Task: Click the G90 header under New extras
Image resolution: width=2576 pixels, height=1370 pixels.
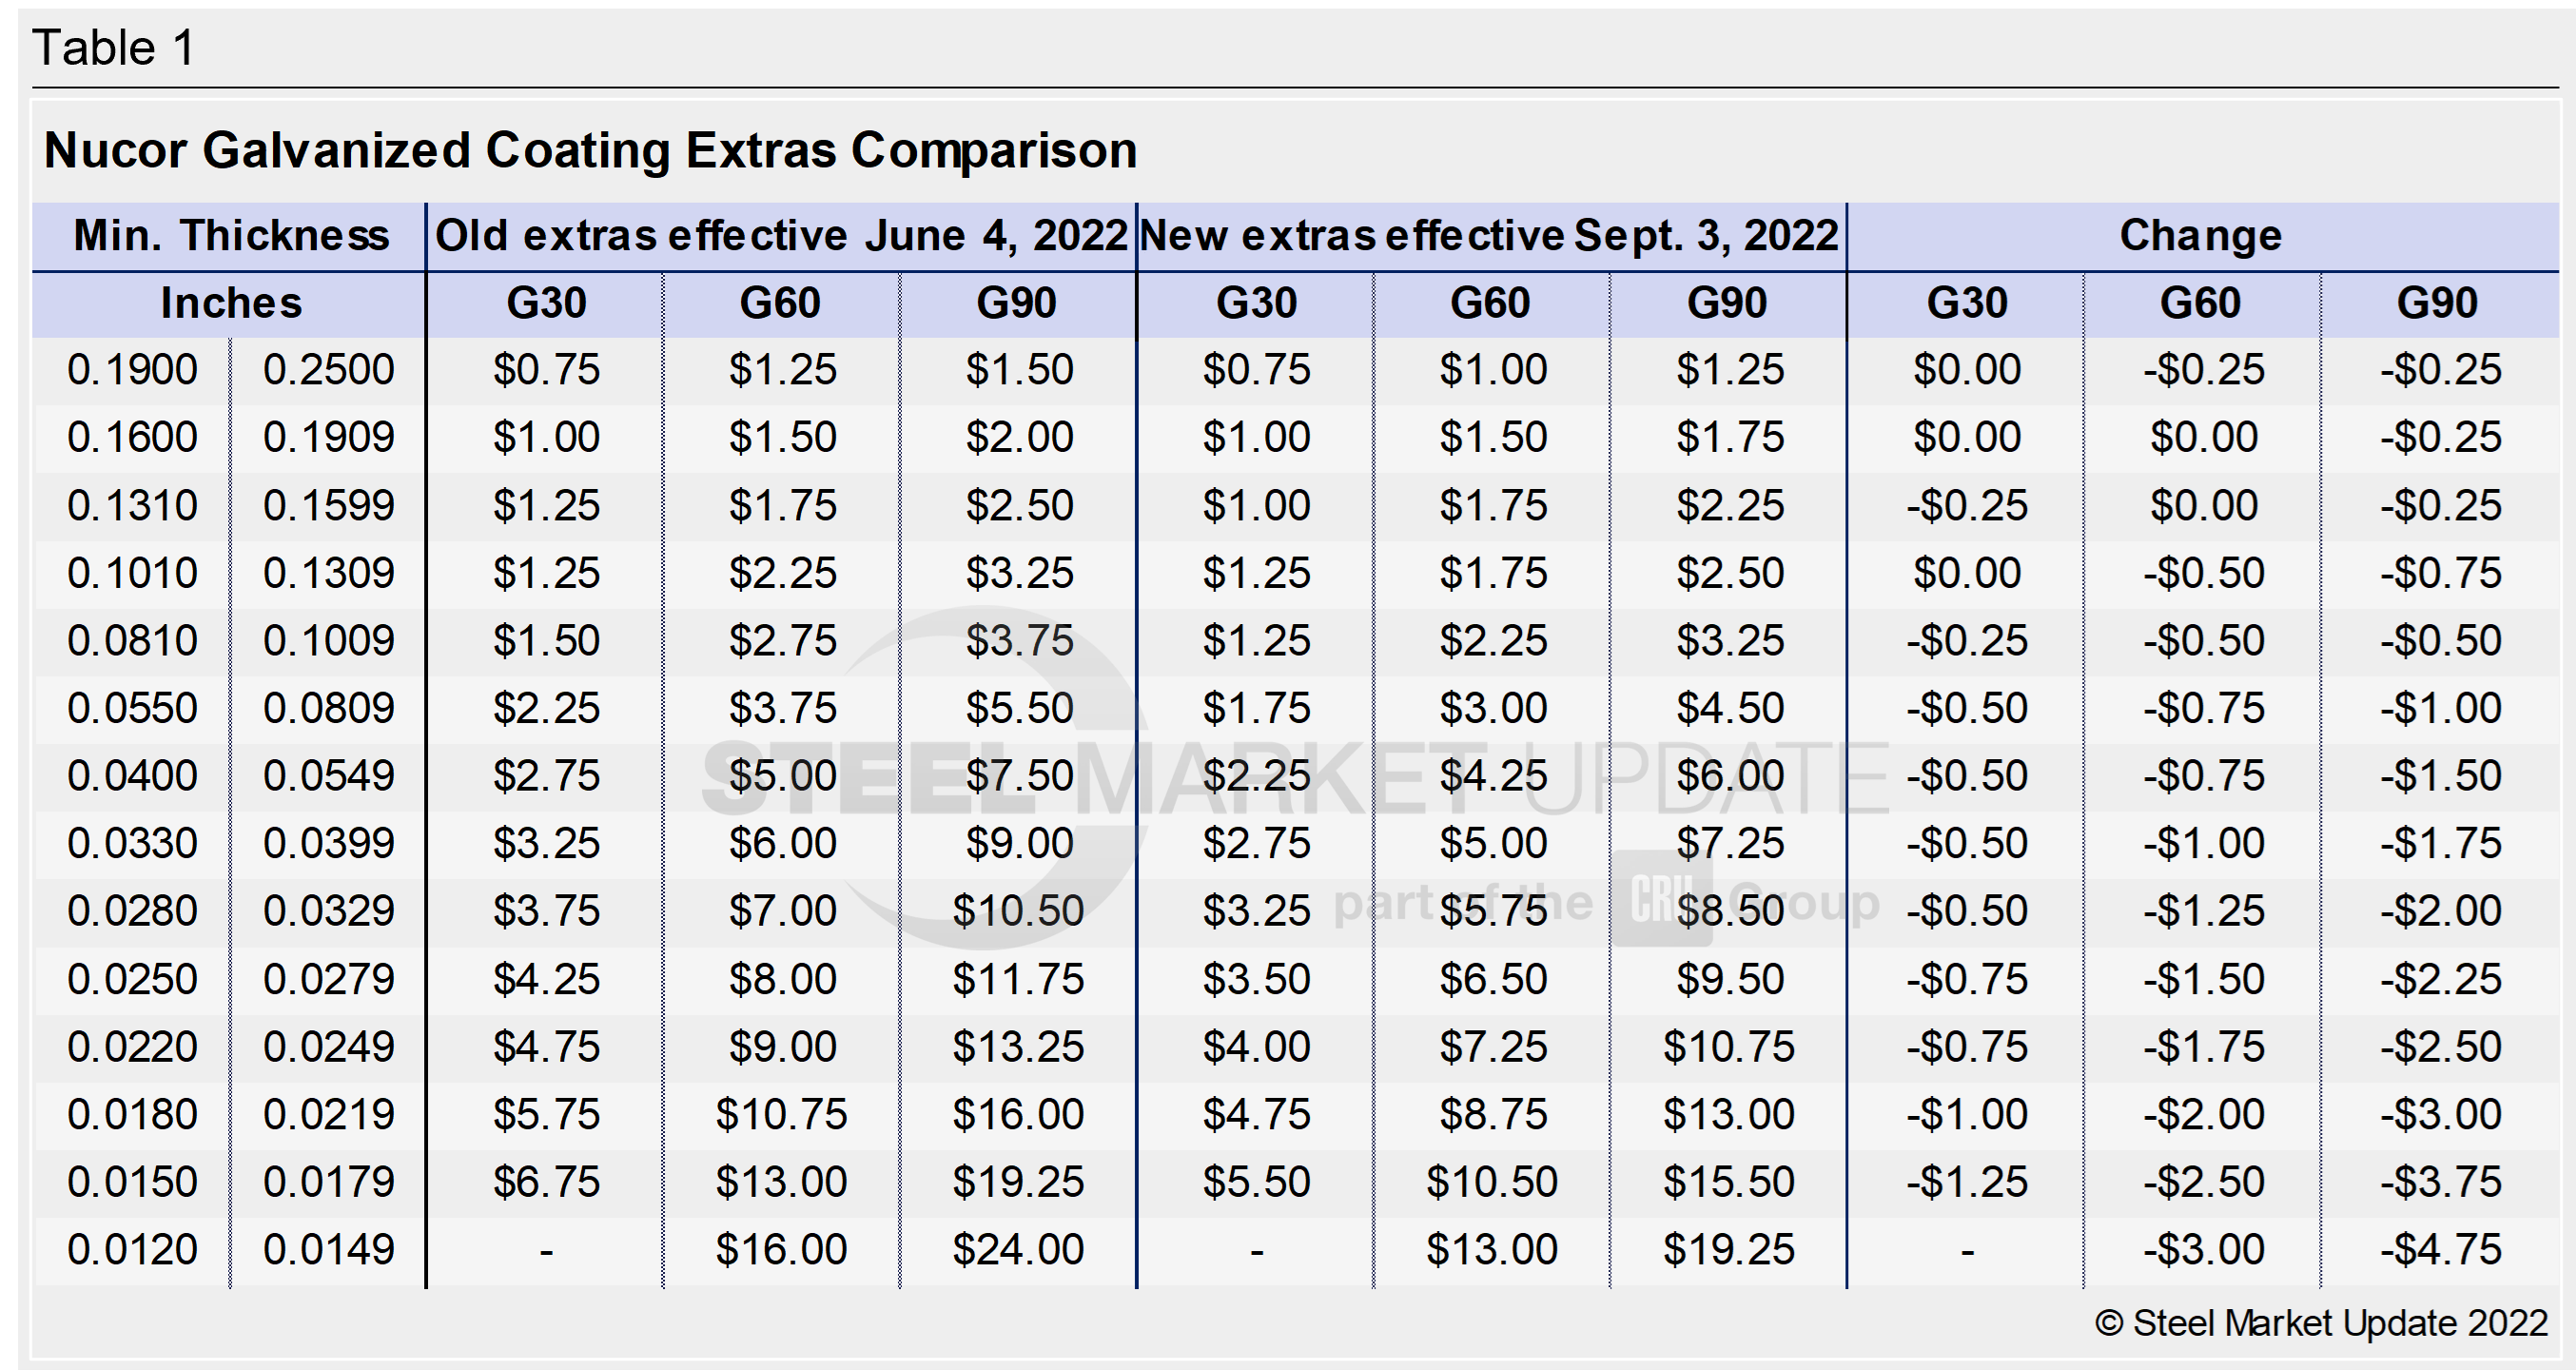Action: pos(1727,303)
